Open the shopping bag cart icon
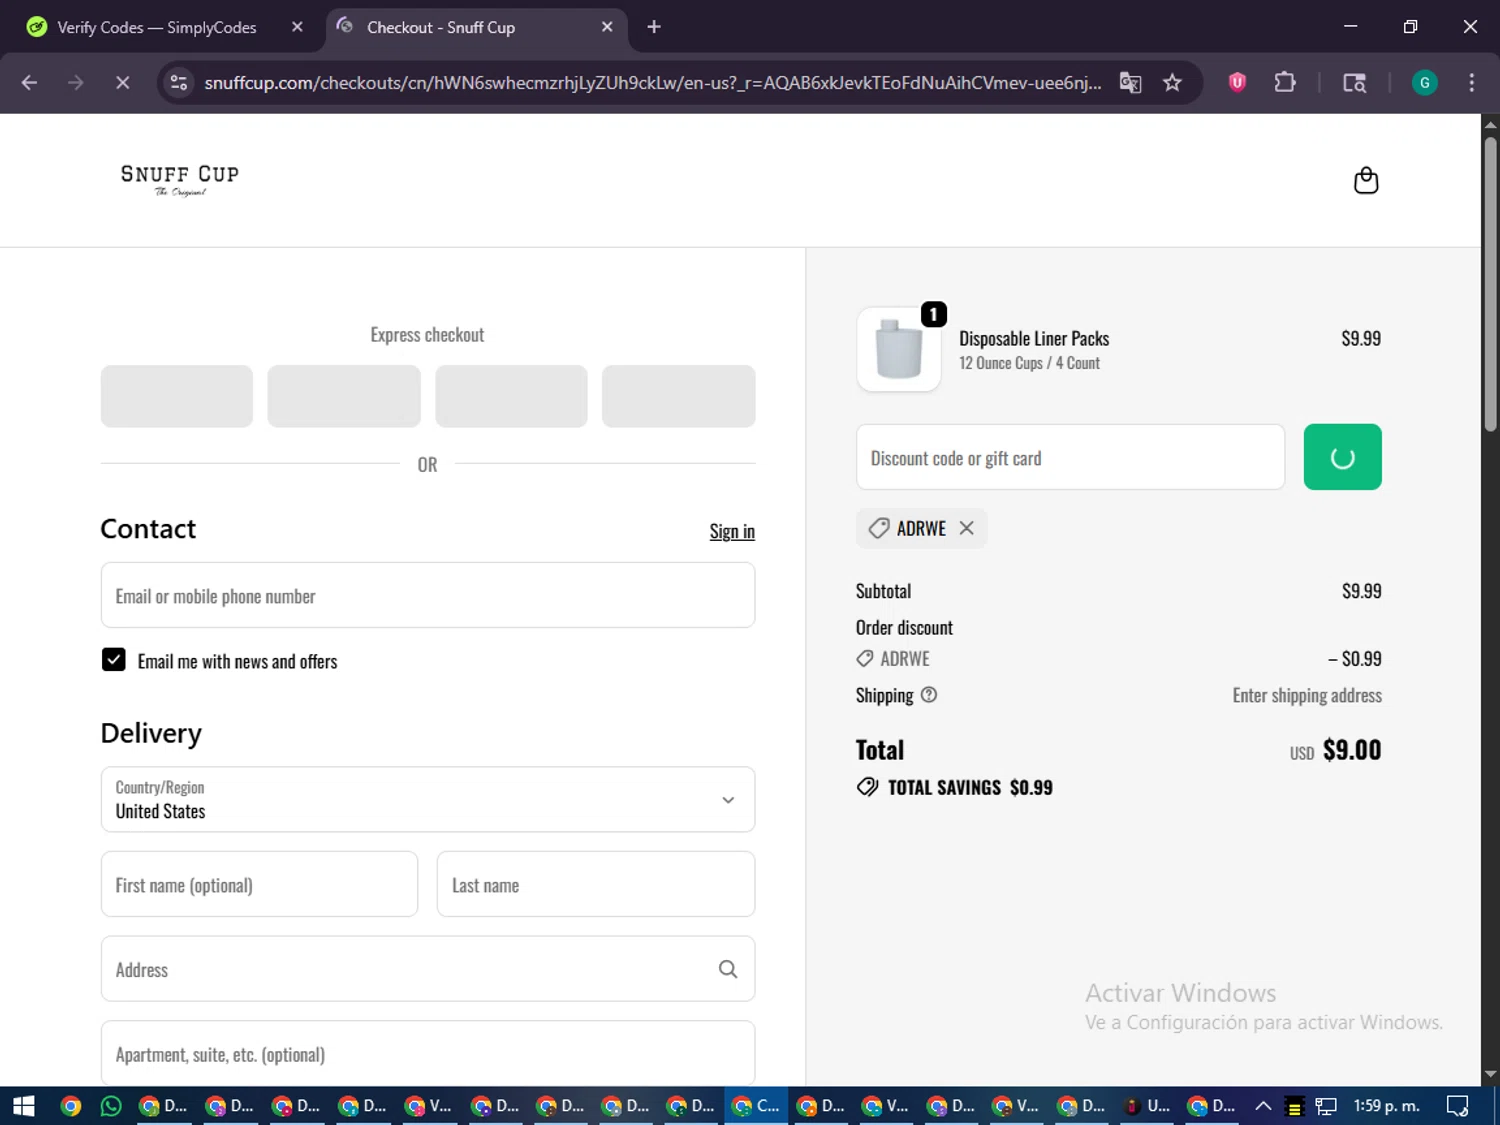 click(1365, 180)
